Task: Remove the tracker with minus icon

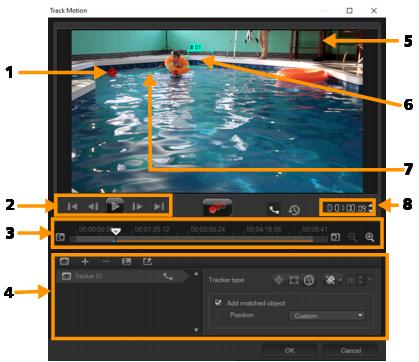Action: (x=106, y=262)
